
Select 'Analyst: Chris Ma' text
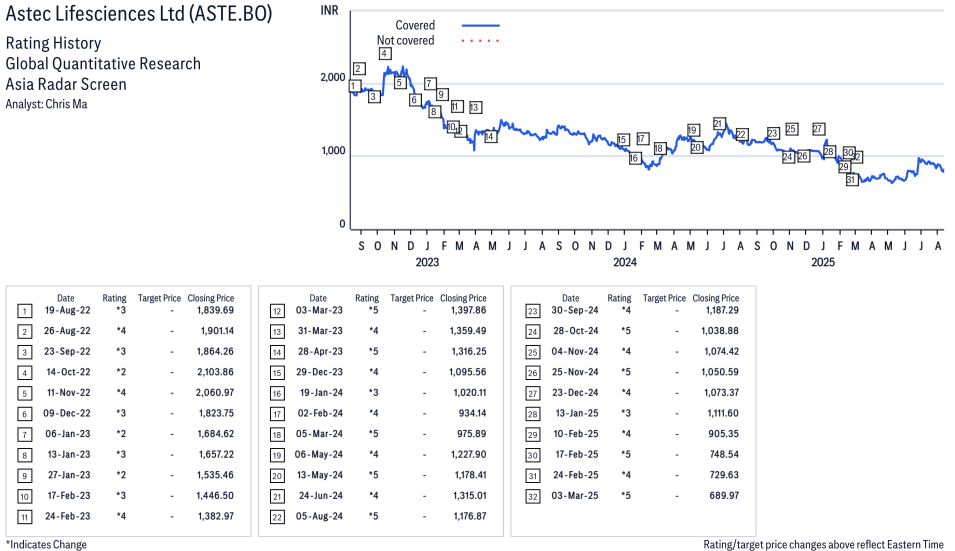46,104
